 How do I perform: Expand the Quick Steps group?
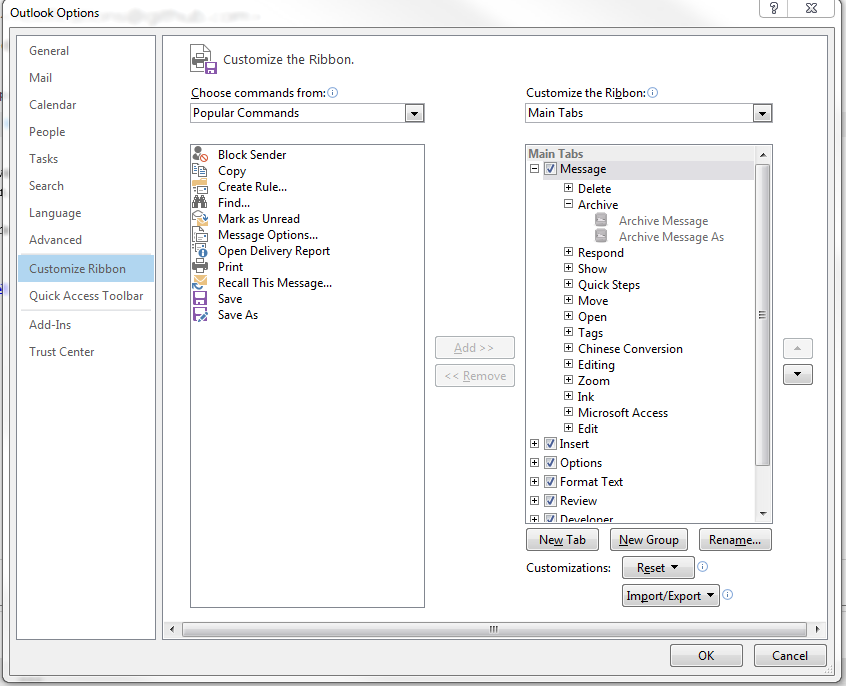(568, 284)
